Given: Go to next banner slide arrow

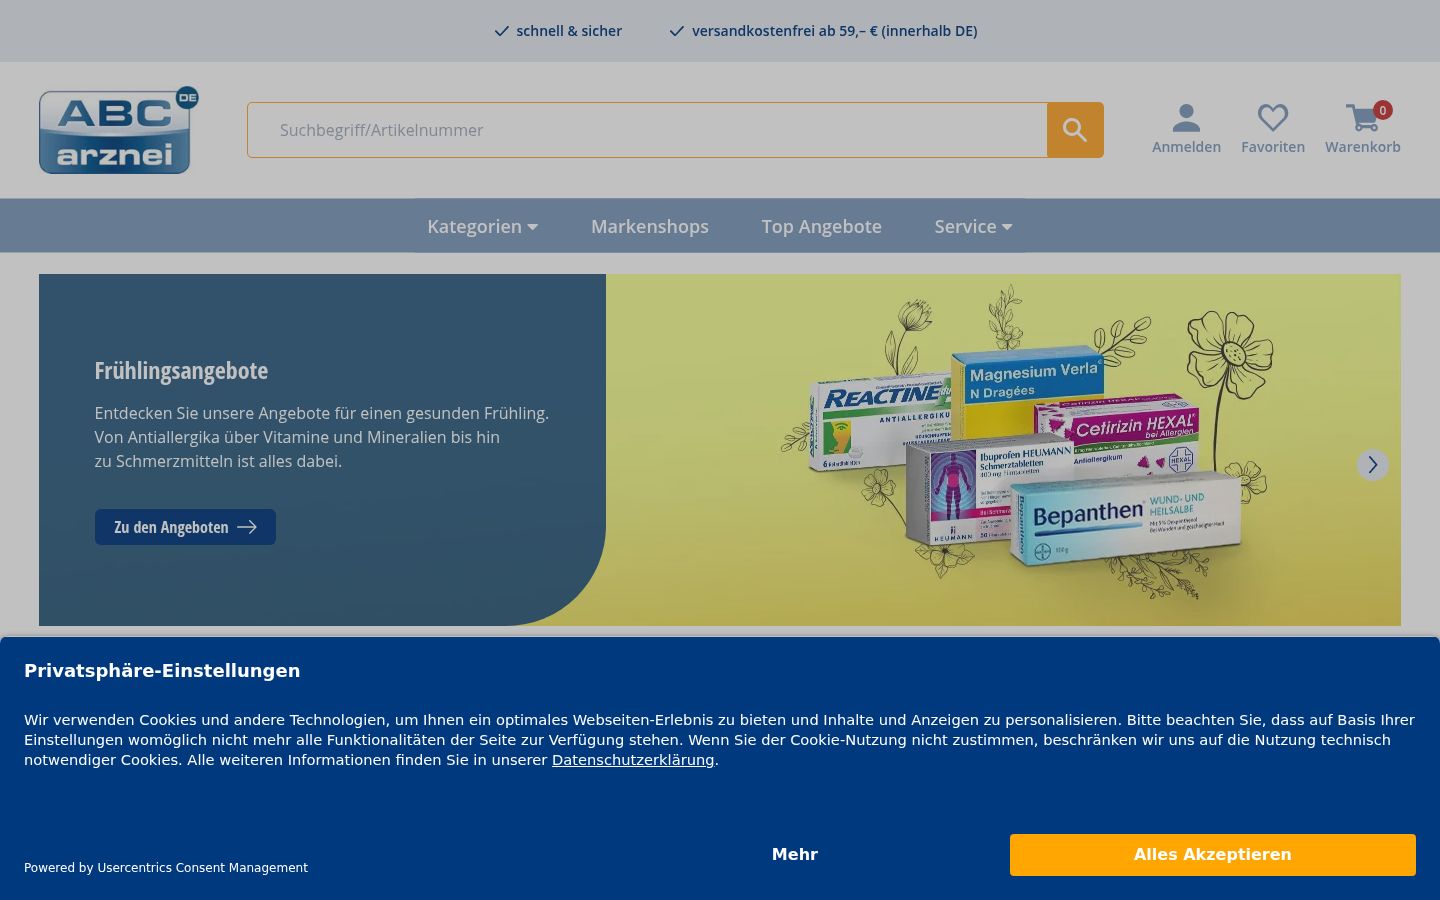Looking at the screenshot, I should pos(1372,465).
